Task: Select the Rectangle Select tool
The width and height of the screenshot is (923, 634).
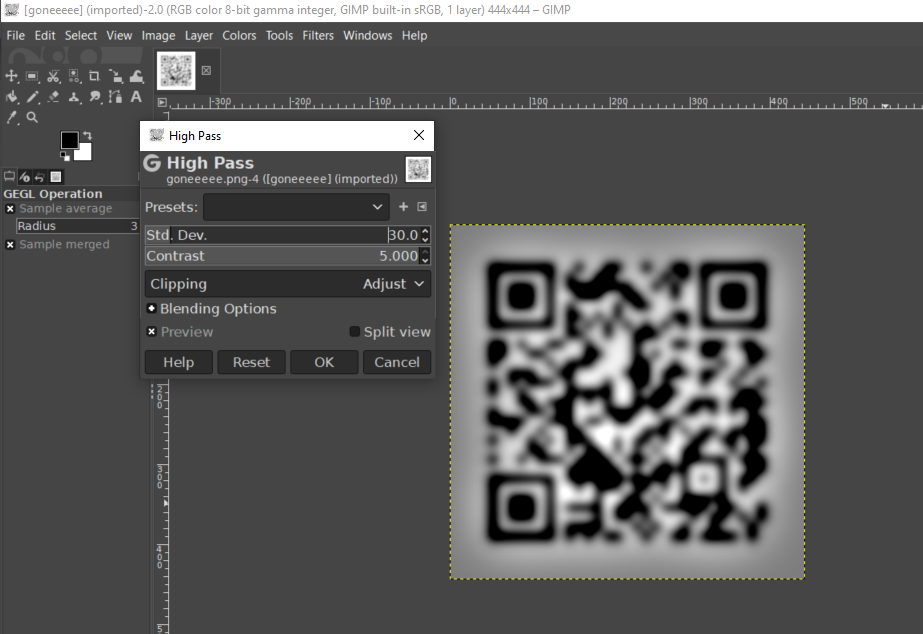Action: 32,76
